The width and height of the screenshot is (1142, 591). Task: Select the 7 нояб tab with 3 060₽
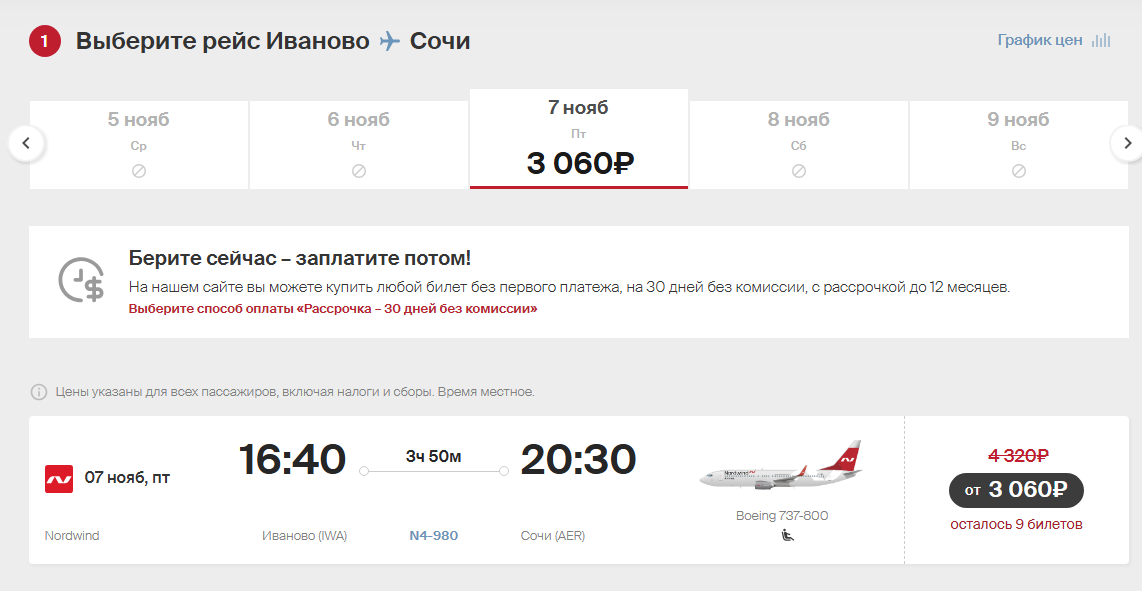pos(579,138)
